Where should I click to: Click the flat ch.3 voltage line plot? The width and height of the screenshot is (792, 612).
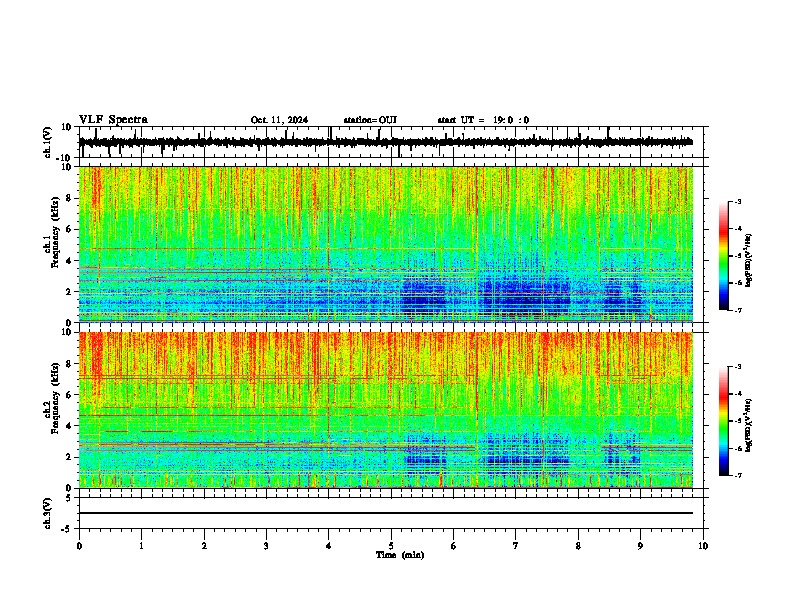pyautogui.click(x=386, y=513)
